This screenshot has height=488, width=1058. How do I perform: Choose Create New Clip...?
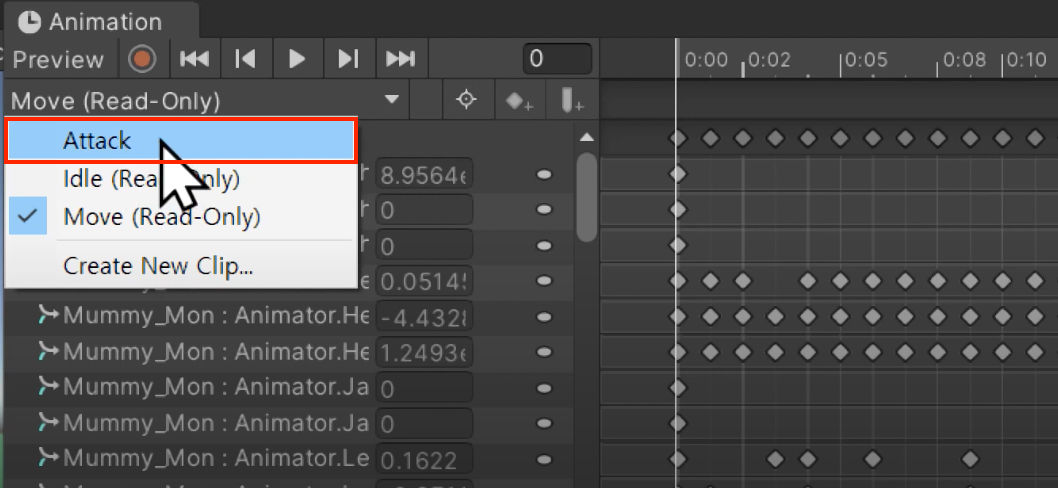[x=181, y=266]
